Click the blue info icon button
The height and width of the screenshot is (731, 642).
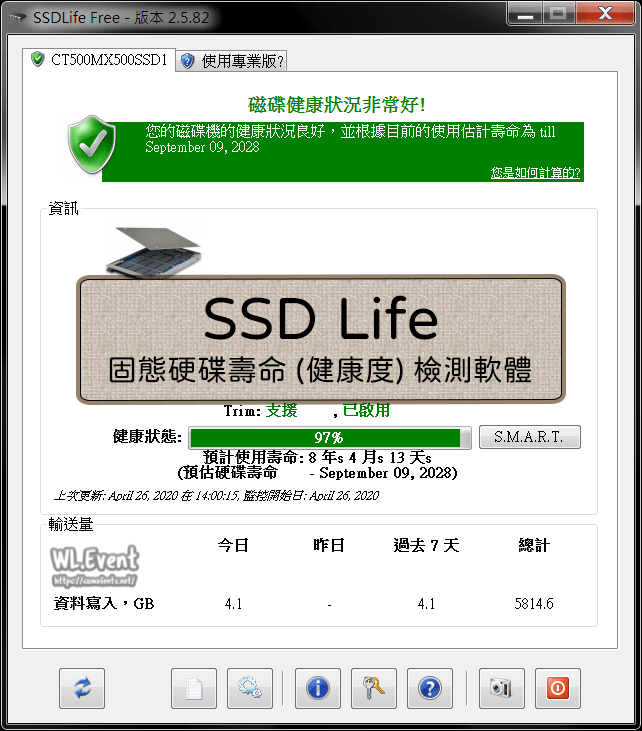318,688
